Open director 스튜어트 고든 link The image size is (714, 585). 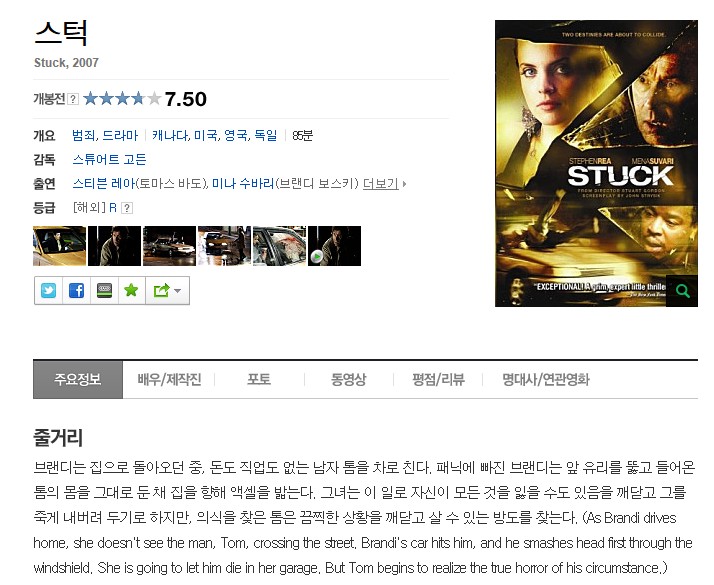(x=109, y=159)
